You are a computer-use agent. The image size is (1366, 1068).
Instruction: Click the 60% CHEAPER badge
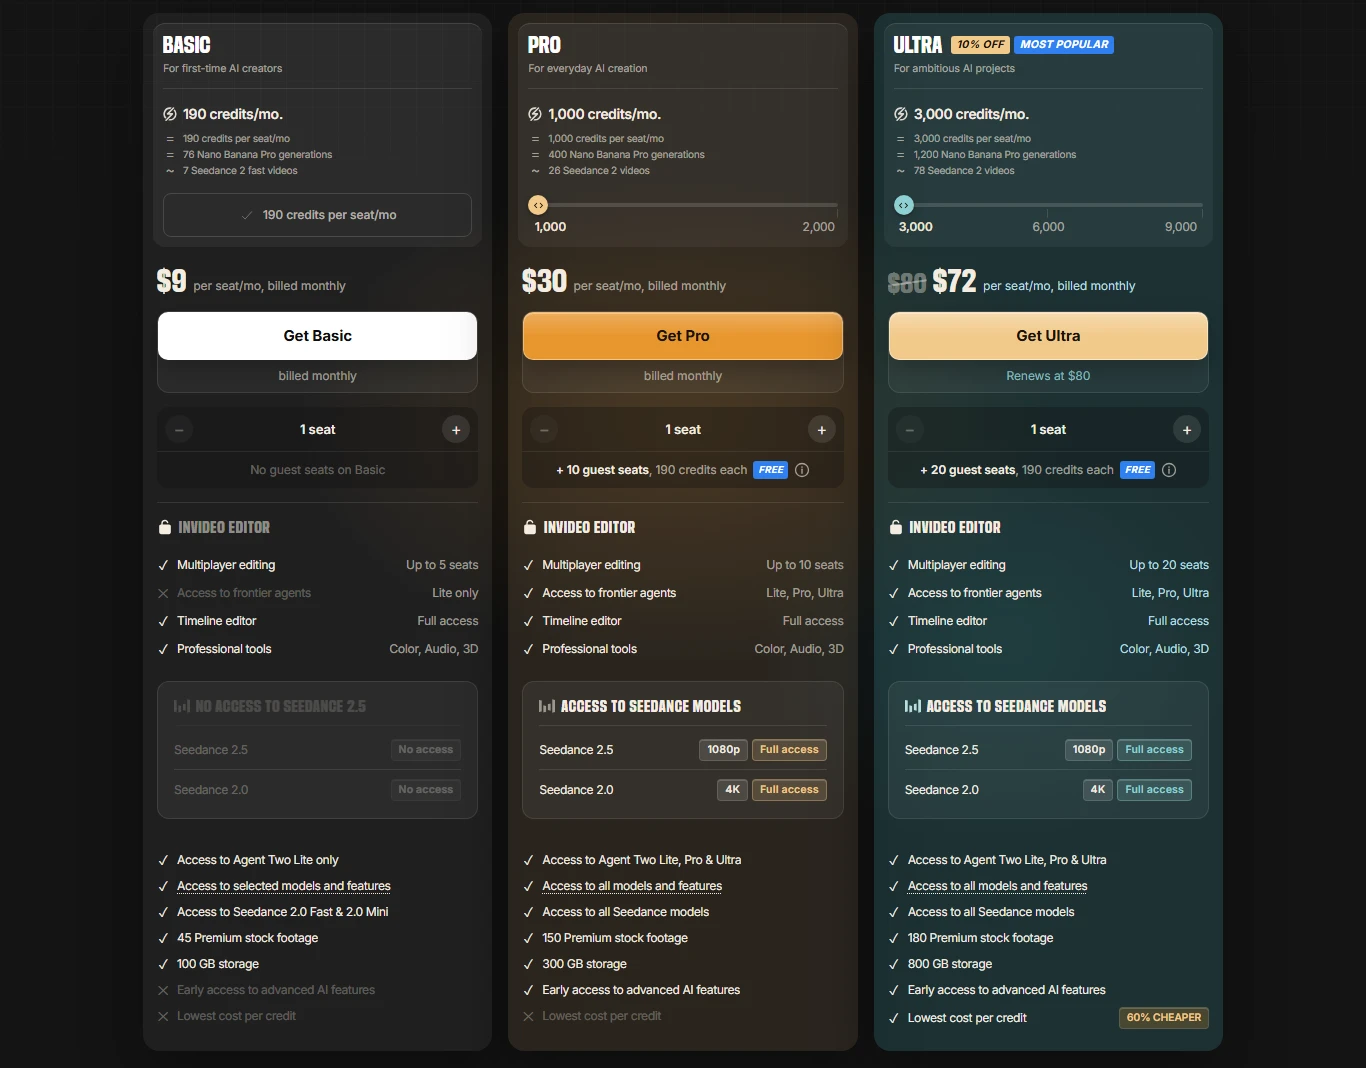(1164, 1018)
